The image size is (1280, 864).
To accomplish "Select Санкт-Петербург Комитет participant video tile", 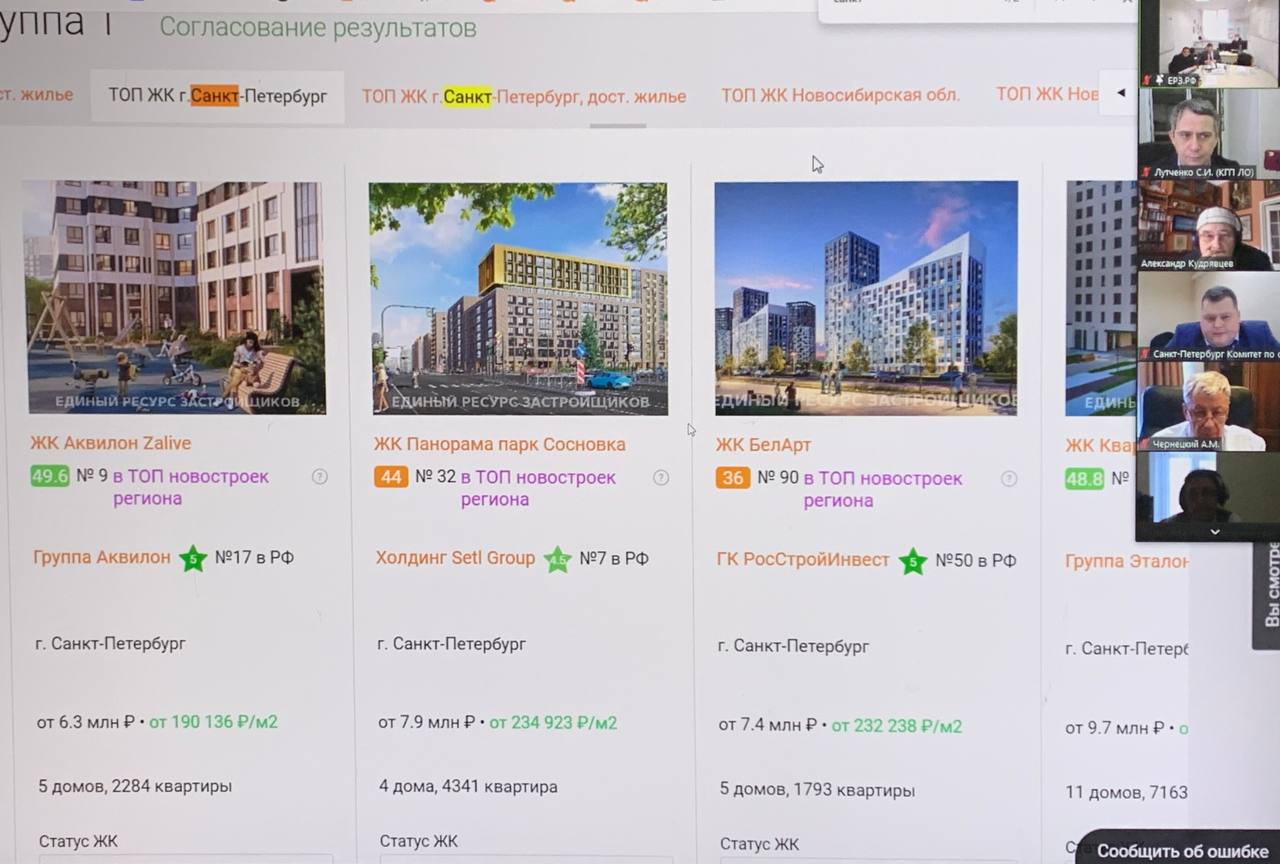I will click(x=1208, y=316).
